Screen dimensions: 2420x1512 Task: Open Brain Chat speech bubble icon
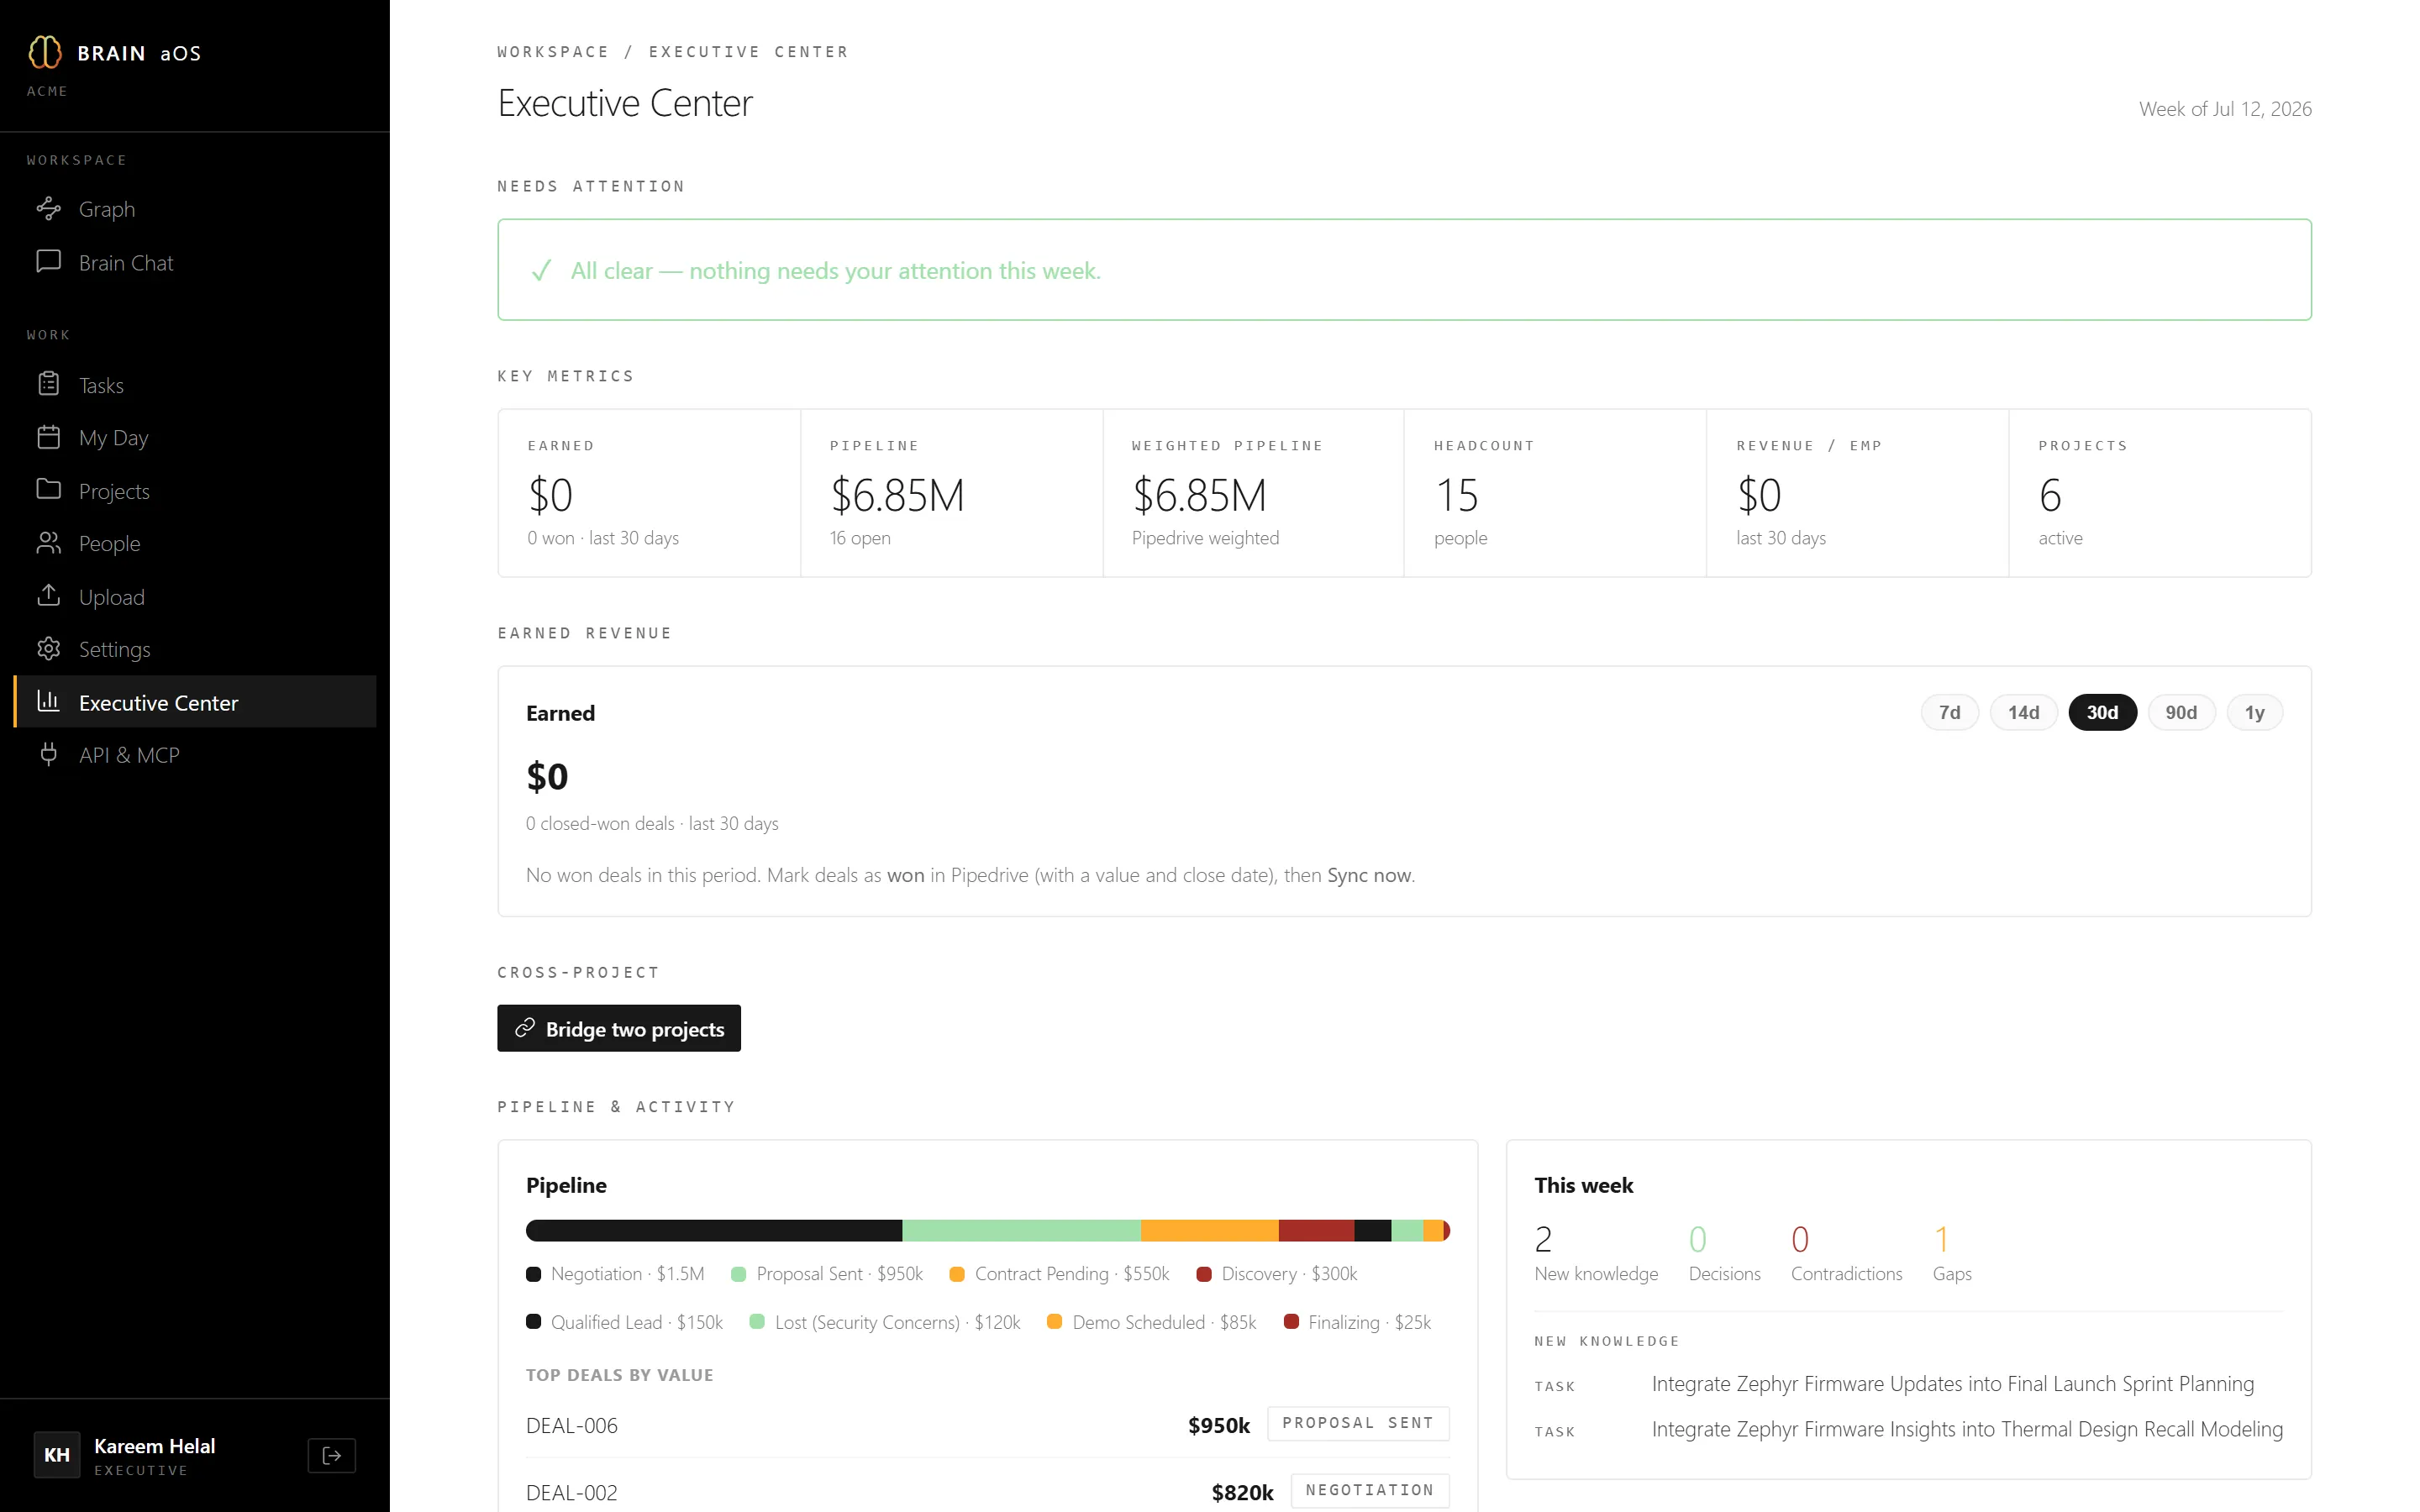click(48, 261)
